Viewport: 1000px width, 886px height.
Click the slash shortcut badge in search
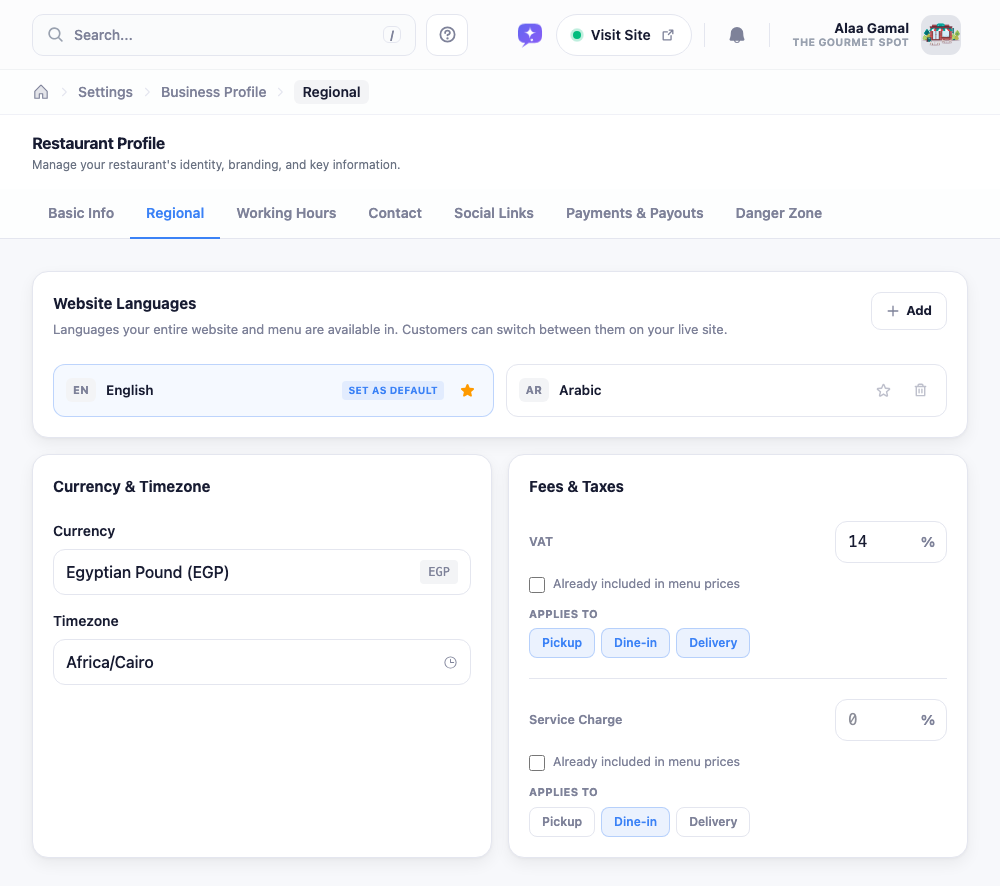[x=392, y=35]
